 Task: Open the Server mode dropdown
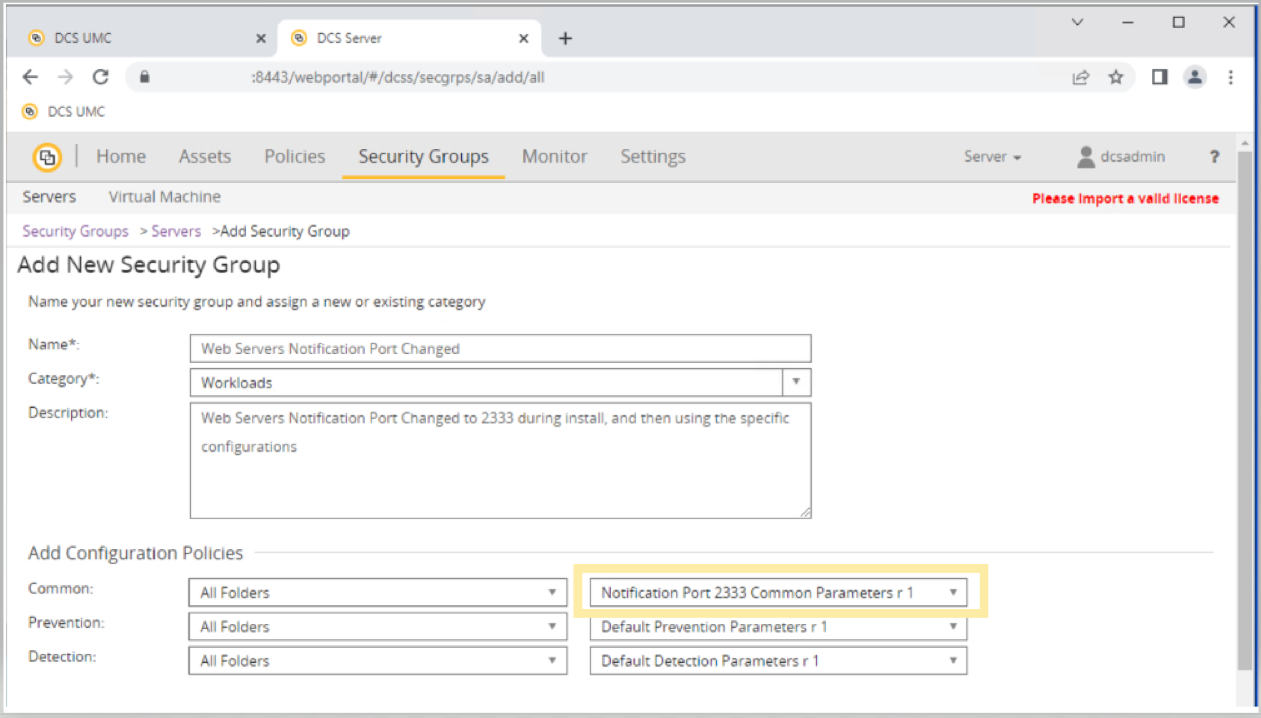tap(992, 157)
